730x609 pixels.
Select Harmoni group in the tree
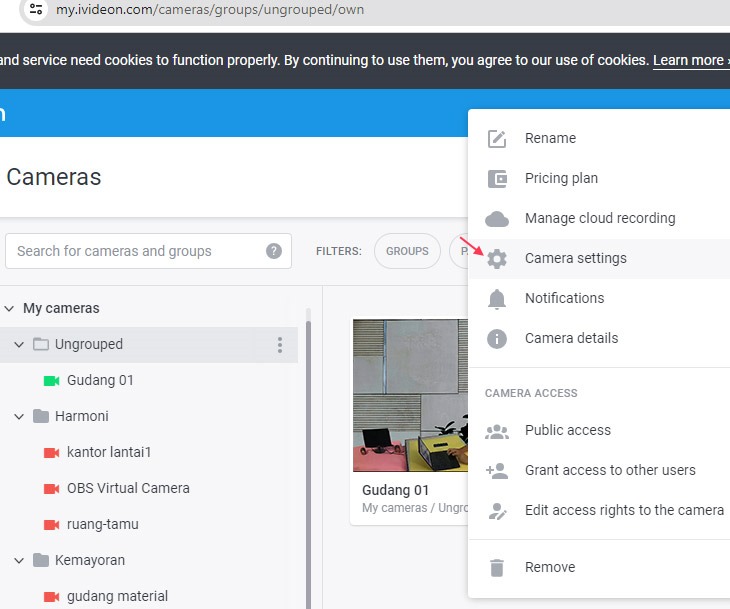coord(81,416)
